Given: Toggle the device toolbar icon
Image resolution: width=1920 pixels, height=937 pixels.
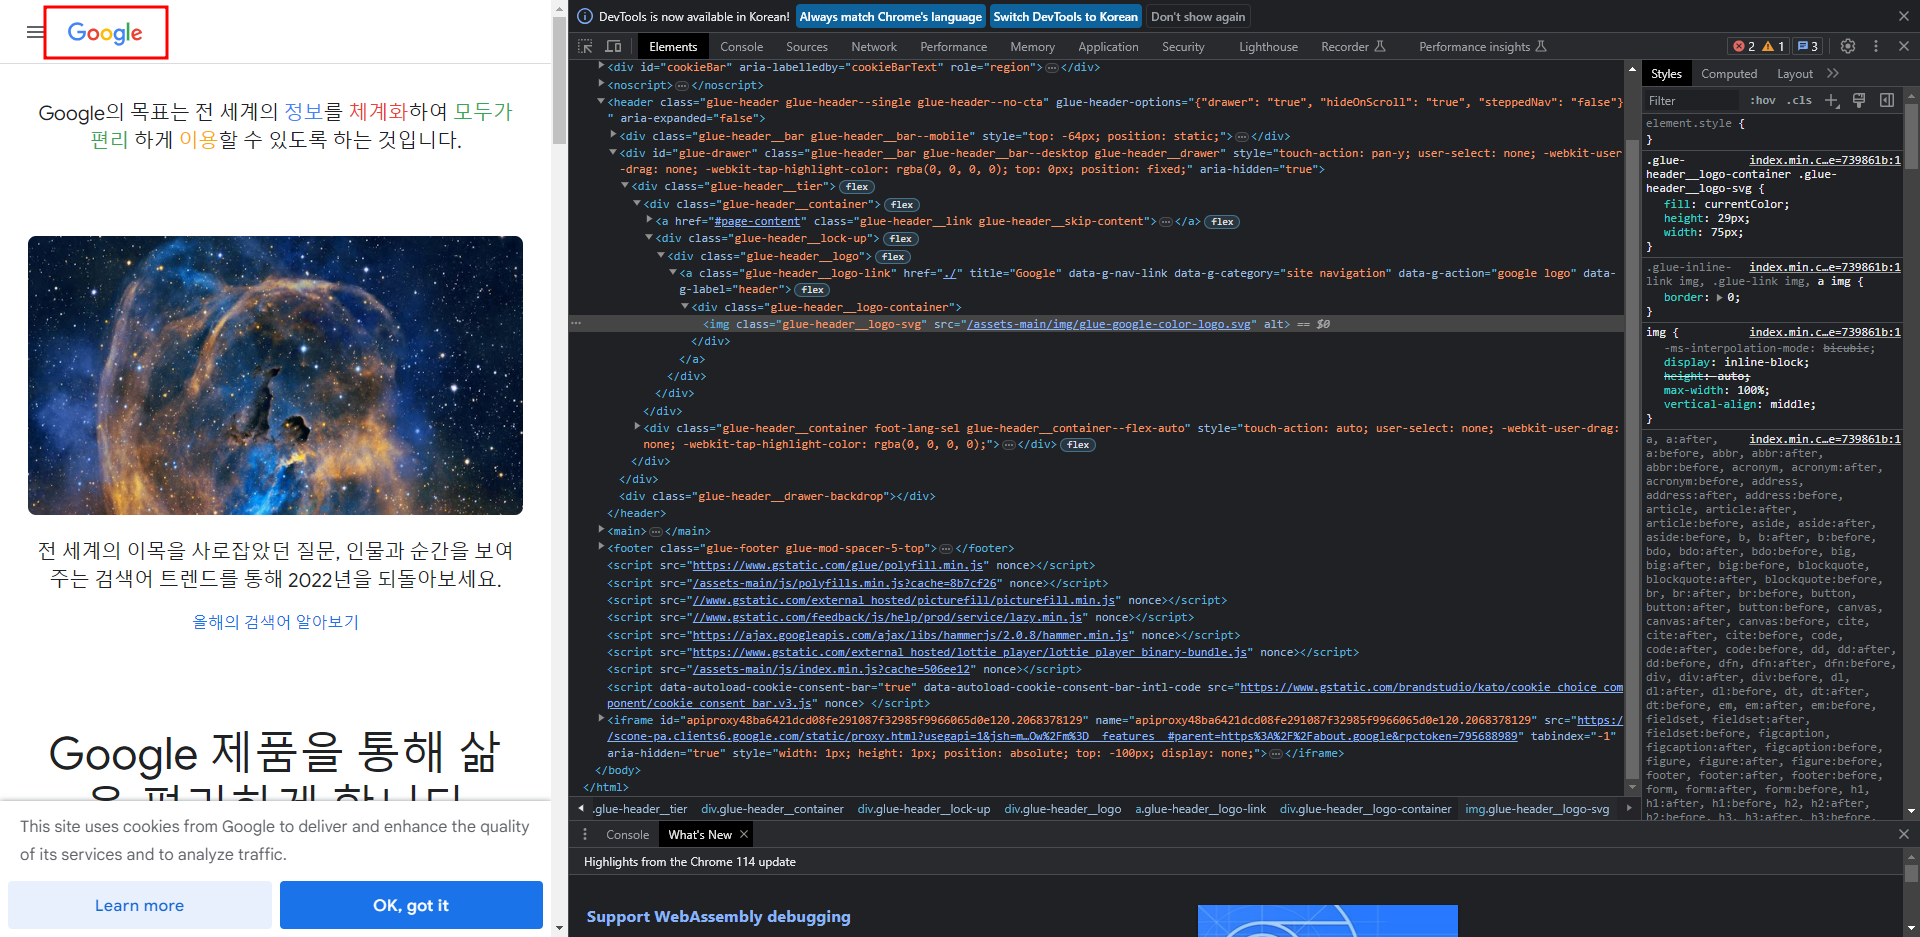Looking at the screenshot, I should [614, 46].
